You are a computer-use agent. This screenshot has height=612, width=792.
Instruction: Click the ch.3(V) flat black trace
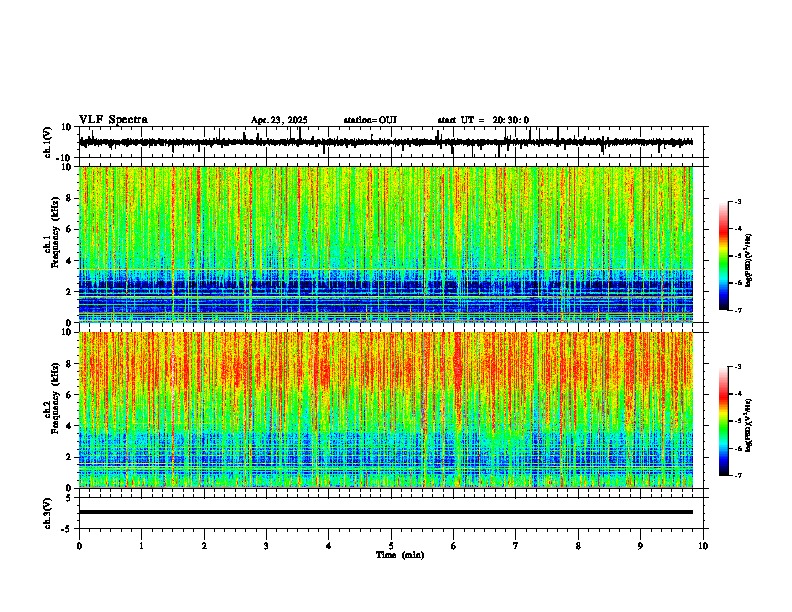386,512
